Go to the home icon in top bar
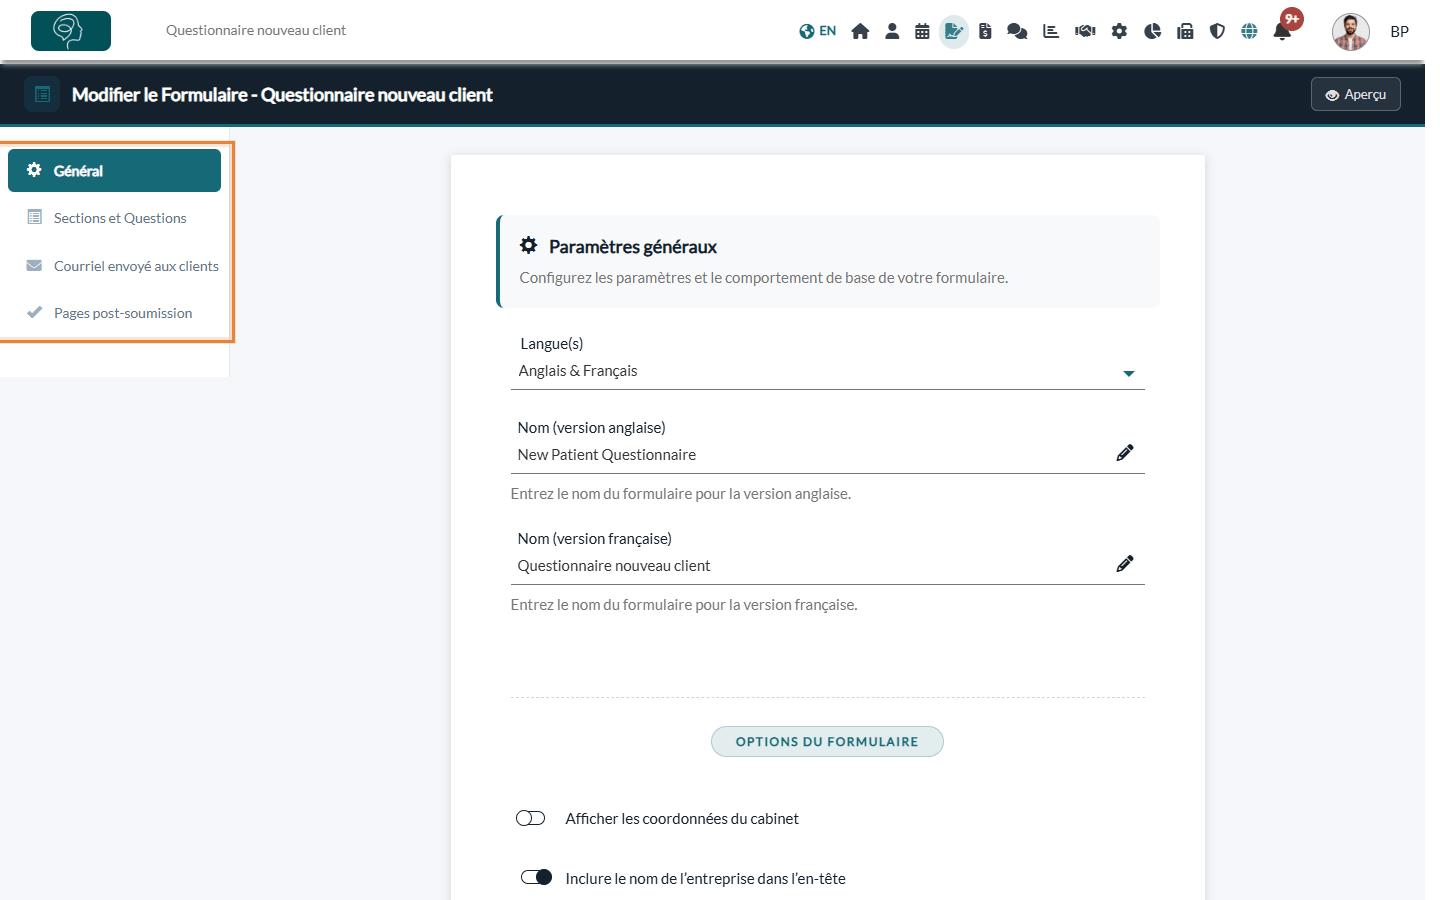This screenshot has width=1440, height=900. click(860, 31)
